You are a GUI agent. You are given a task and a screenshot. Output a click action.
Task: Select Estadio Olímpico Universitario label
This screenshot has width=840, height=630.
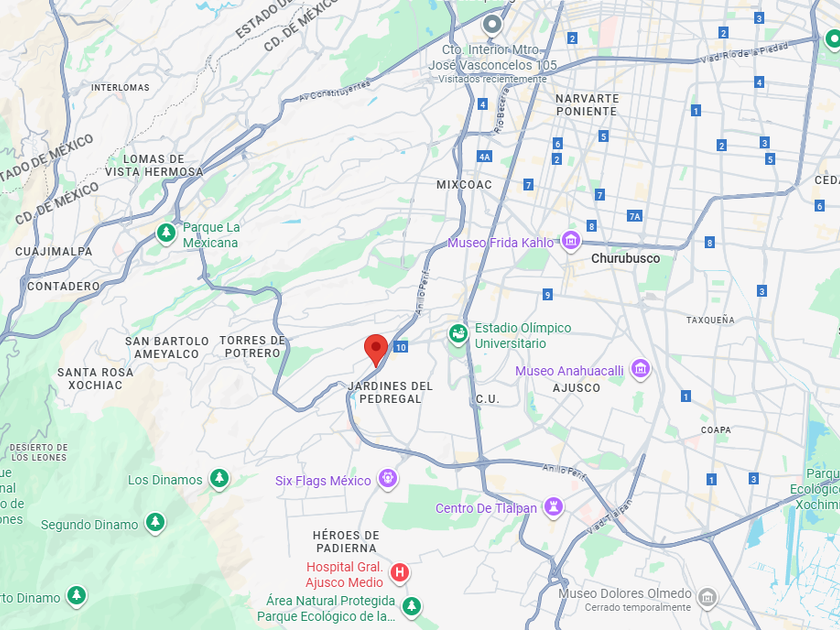[x=523, y=335]
